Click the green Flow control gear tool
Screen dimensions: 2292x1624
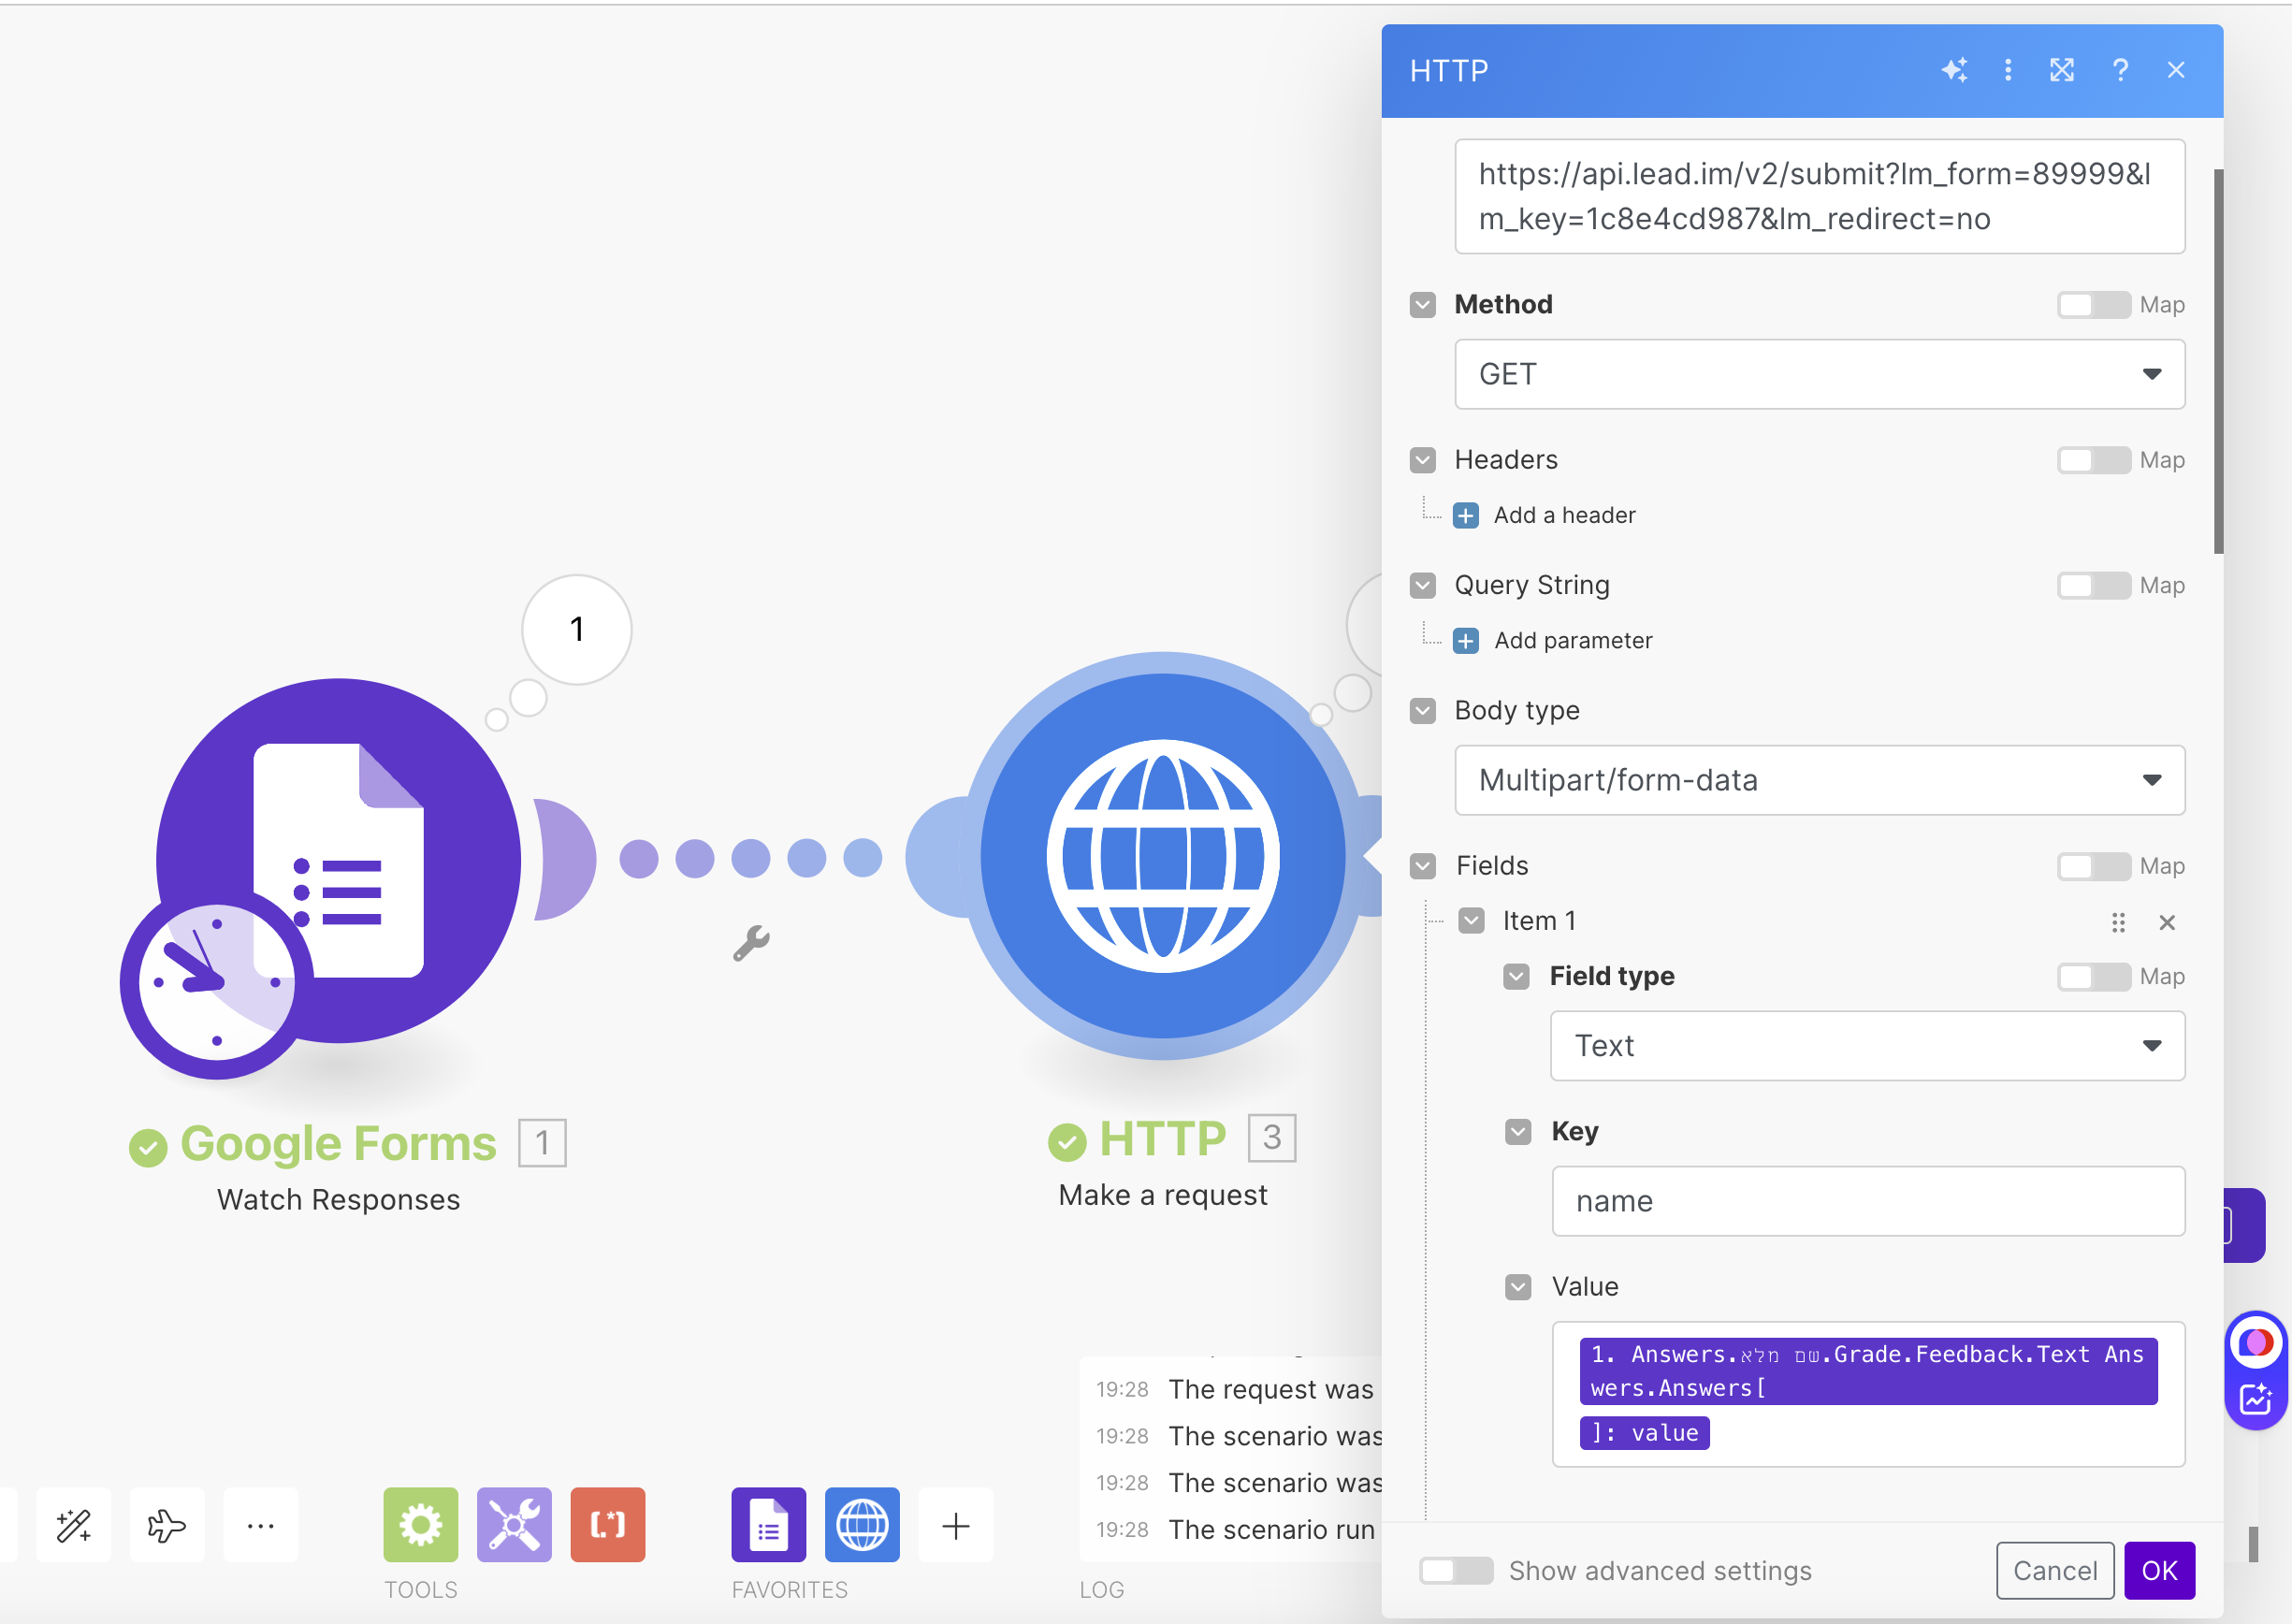click(x=420, y=1524)
